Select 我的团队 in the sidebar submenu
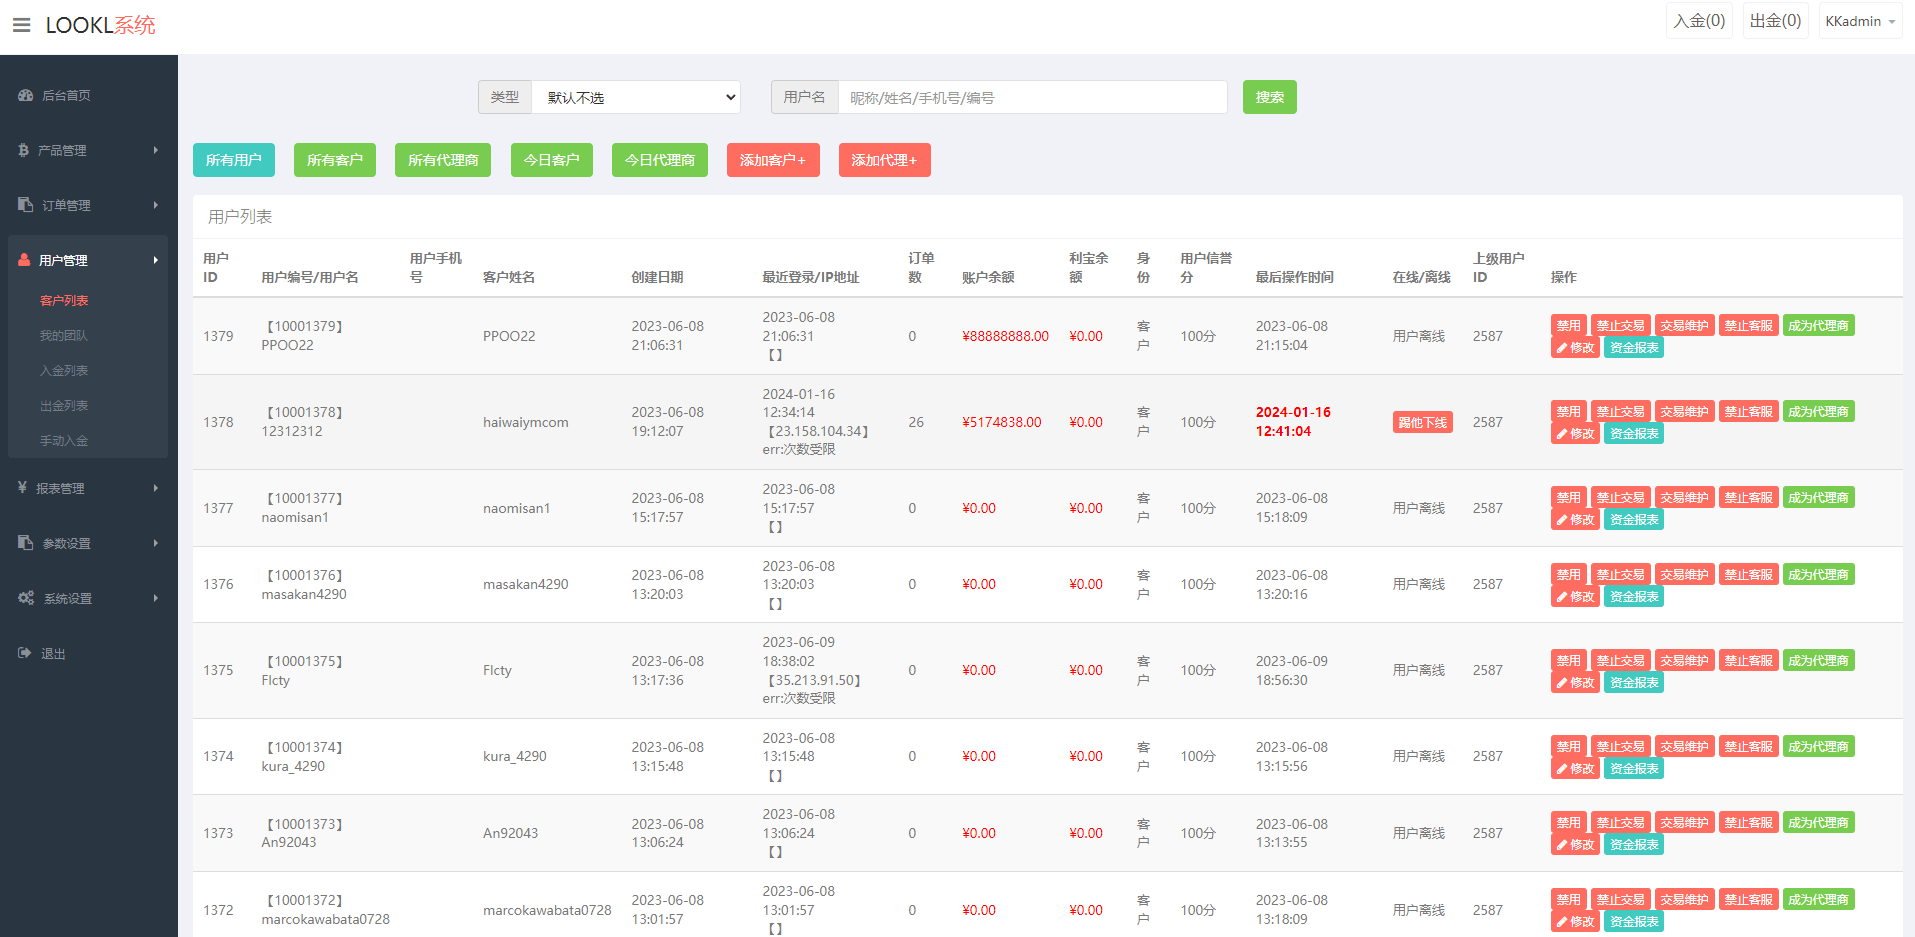This screenshot has width=1915, height=937. [x=63, y=336]
